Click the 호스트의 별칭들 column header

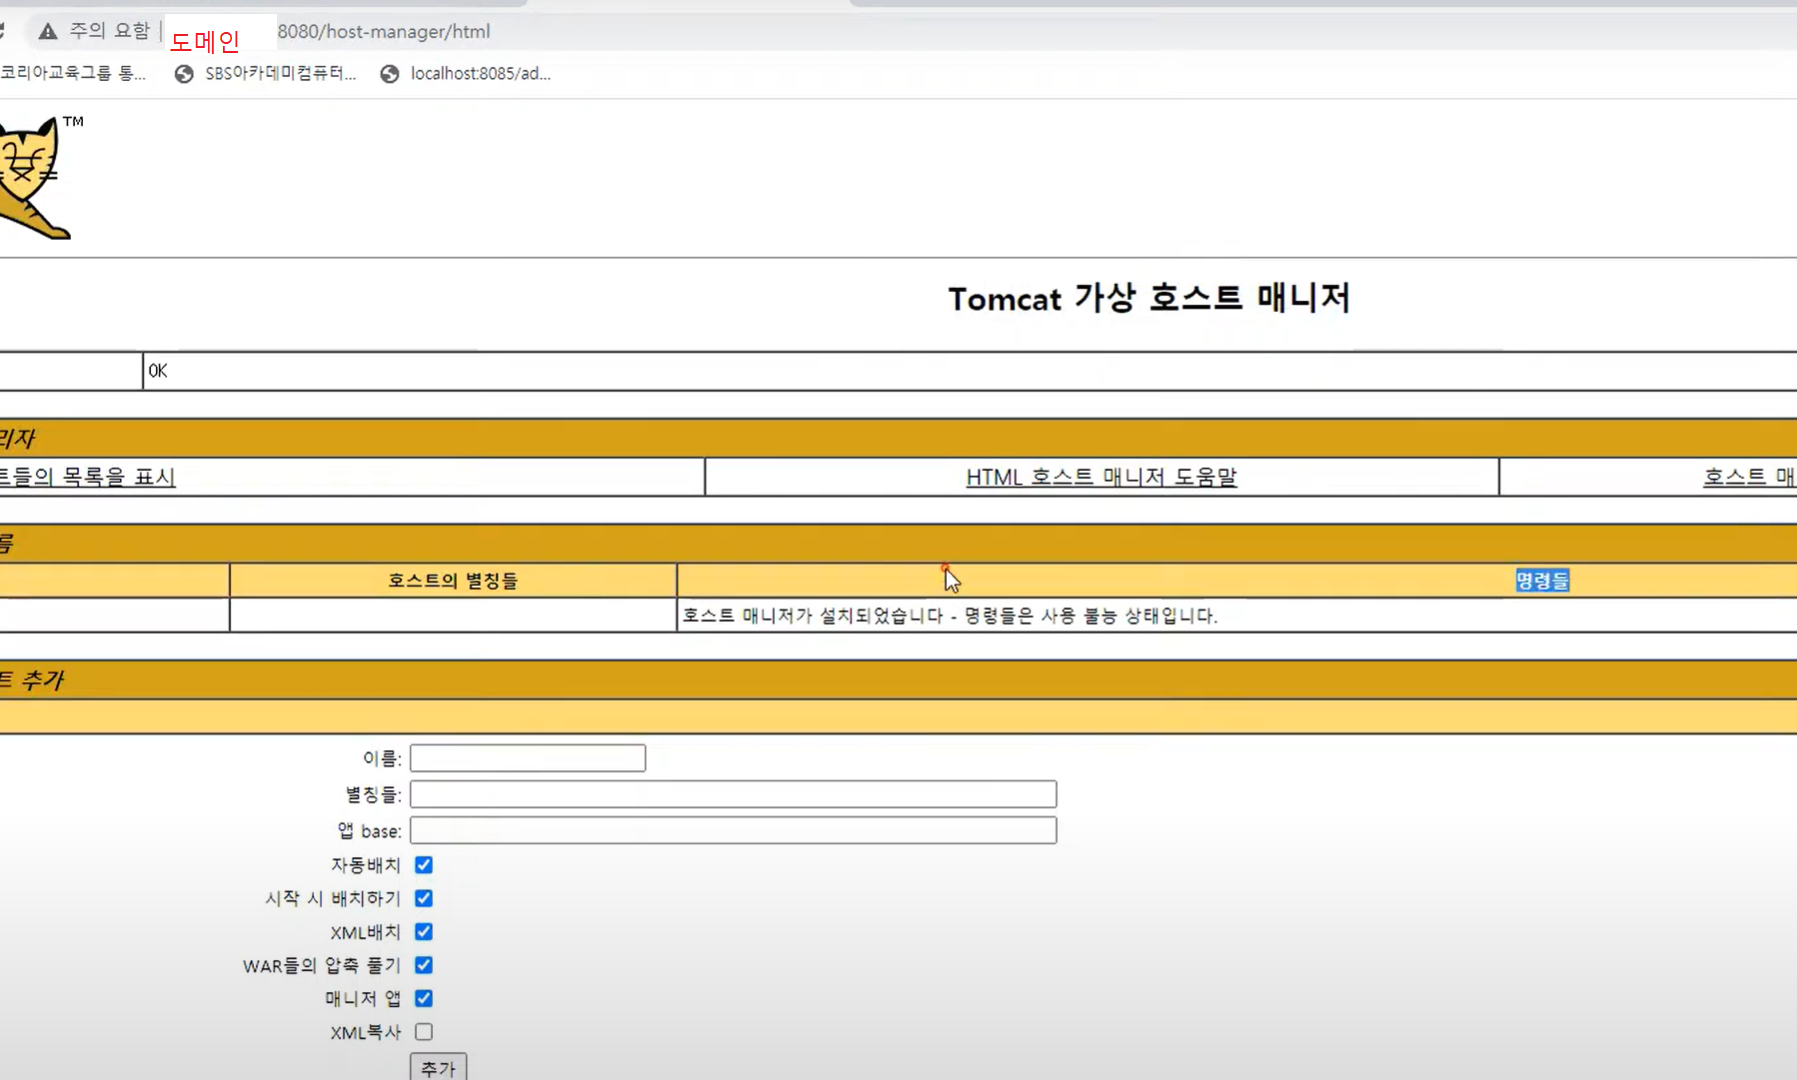[x=453, y=580]
